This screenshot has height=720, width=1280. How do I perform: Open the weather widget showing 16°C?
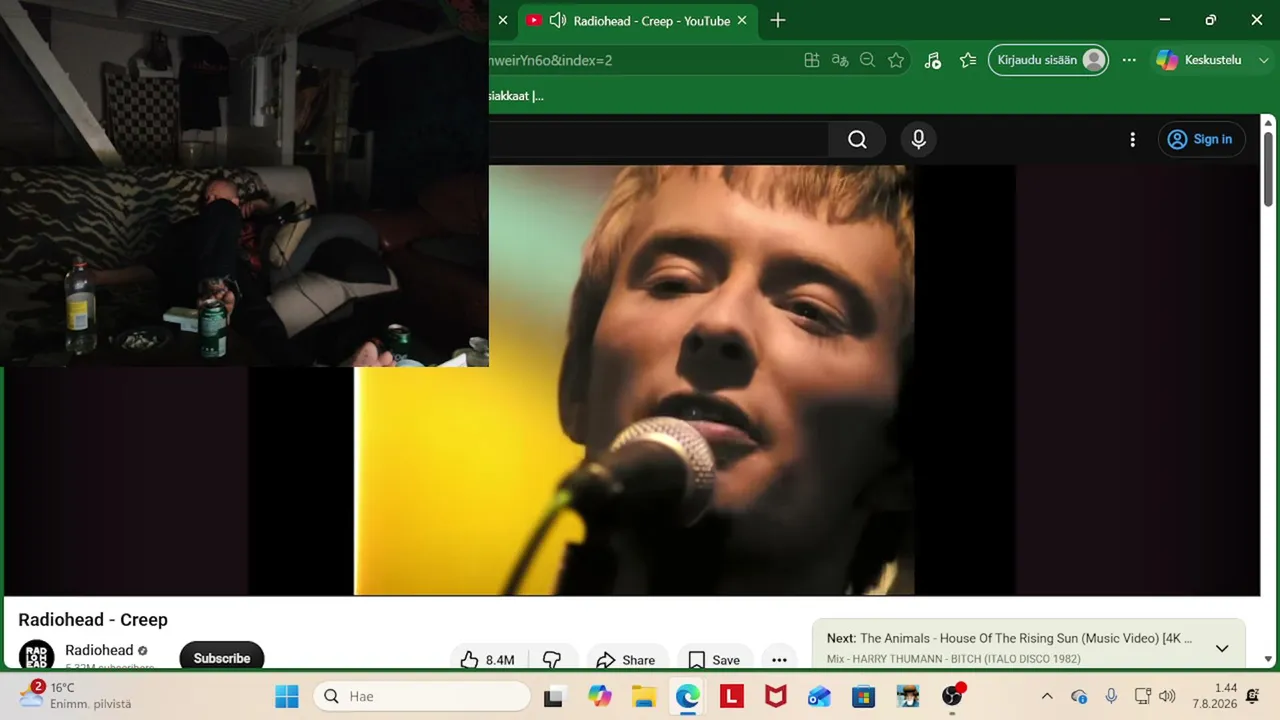point(76,695)
